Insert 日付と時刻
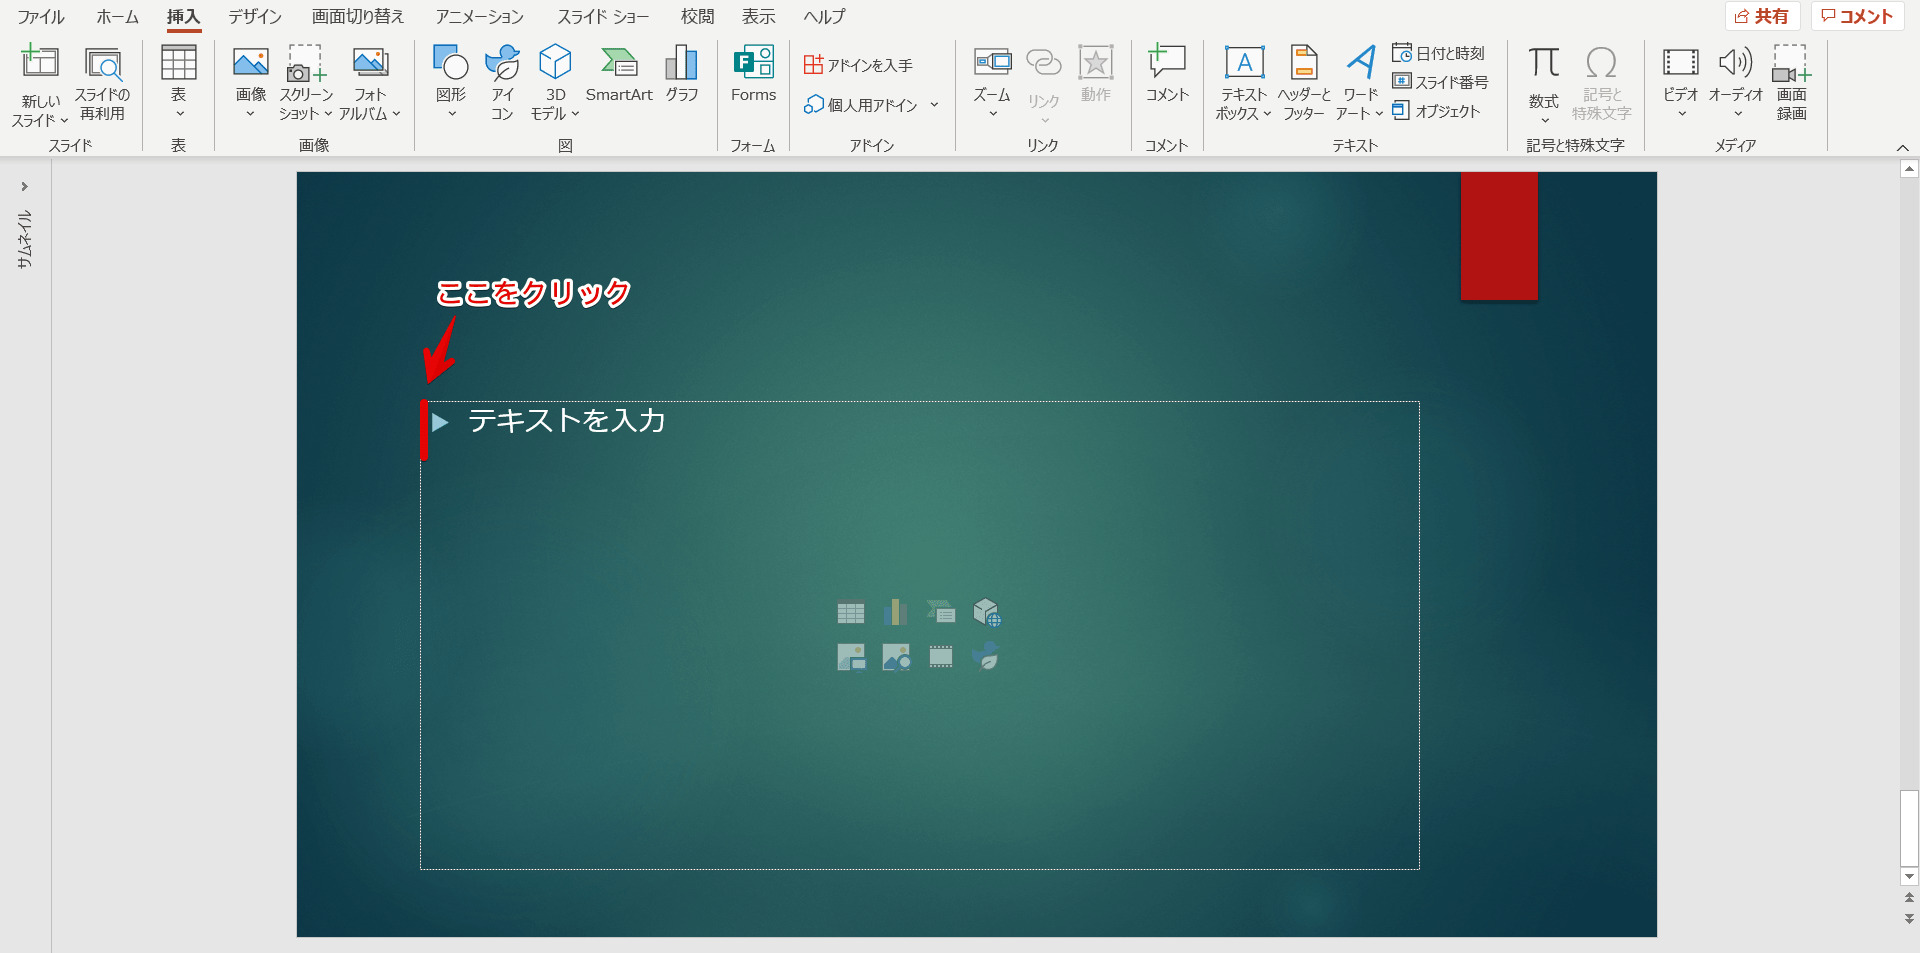1920x953 pixels. [x=1439, y=53]
